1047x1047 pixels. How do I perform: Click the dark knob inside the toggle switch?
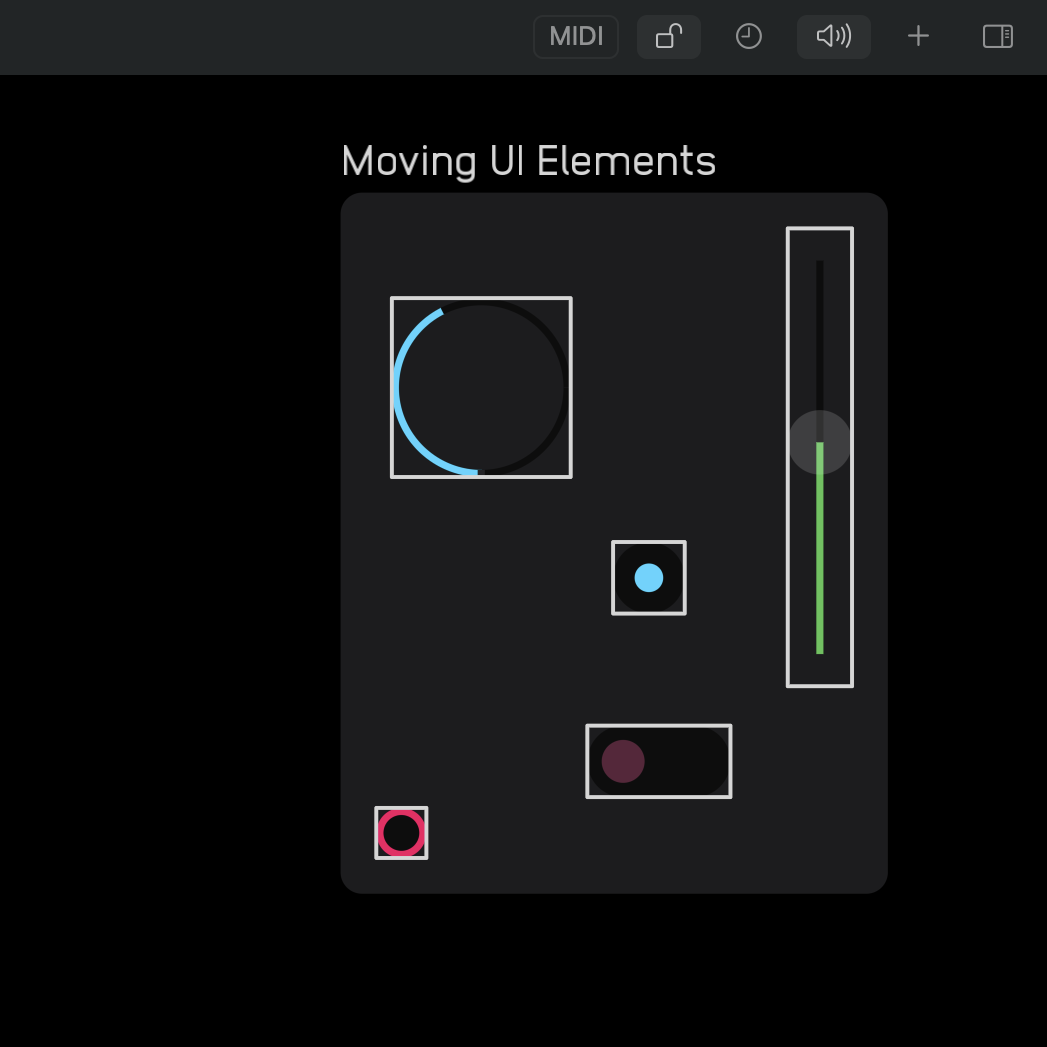click(x=622, y=762)
